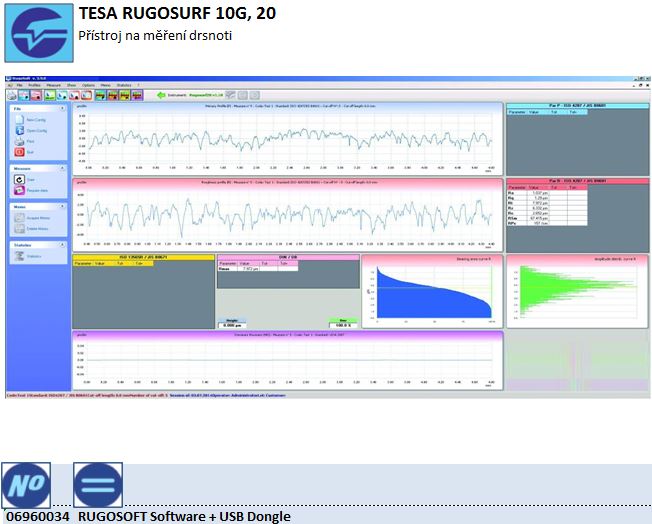Select the Rmax row in the DIN table
The image size is (652, 524).
258,269
